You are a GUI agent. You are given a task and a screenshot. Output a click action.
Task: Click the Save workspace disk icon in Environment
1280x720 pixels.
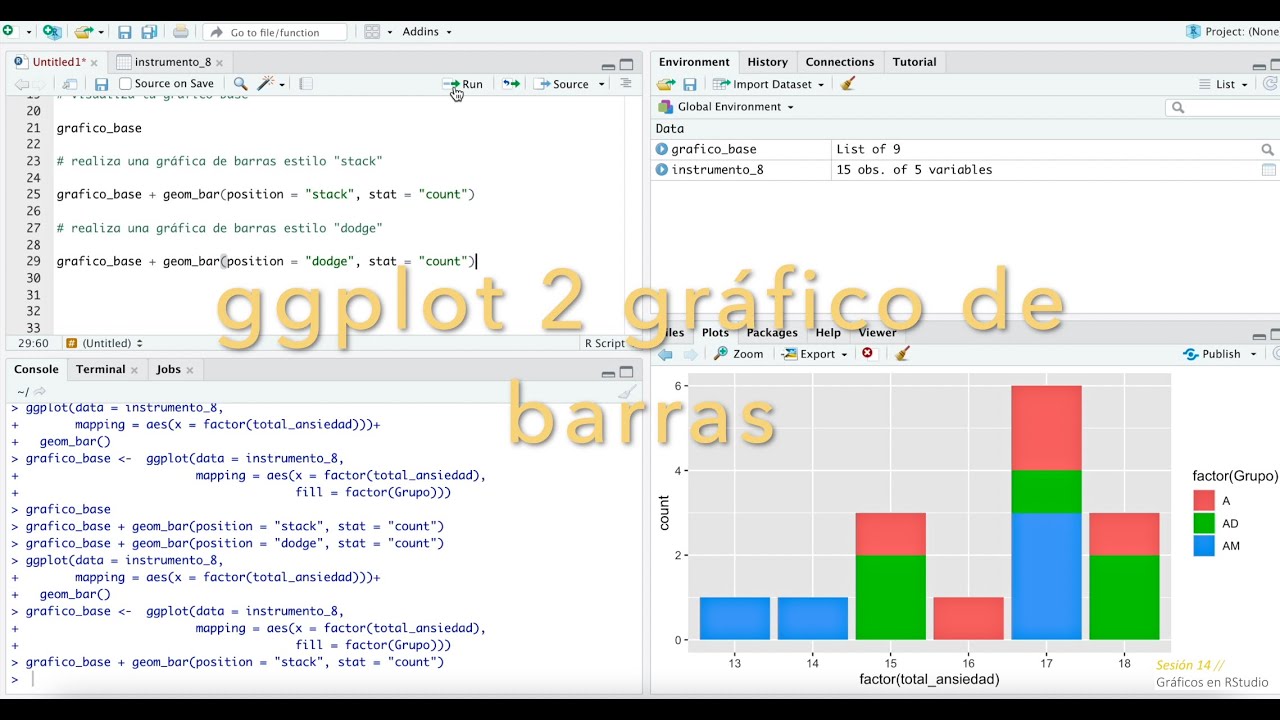point(690,84)
